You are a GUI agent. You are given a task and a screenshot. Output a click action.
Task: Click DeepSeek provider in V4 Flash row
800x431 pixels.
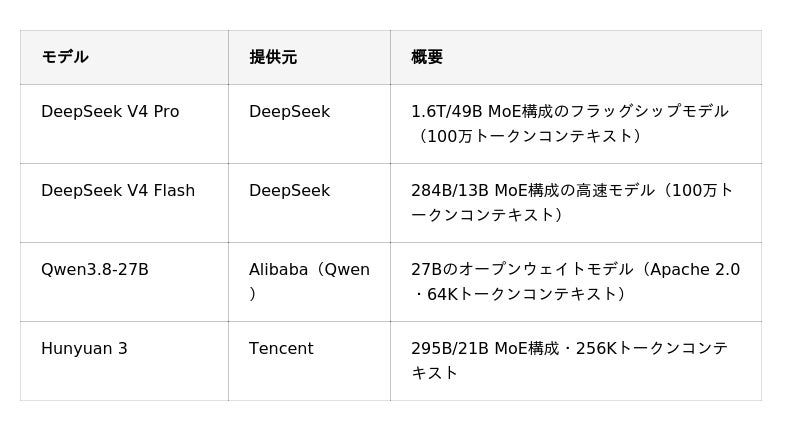pos(289,190)
